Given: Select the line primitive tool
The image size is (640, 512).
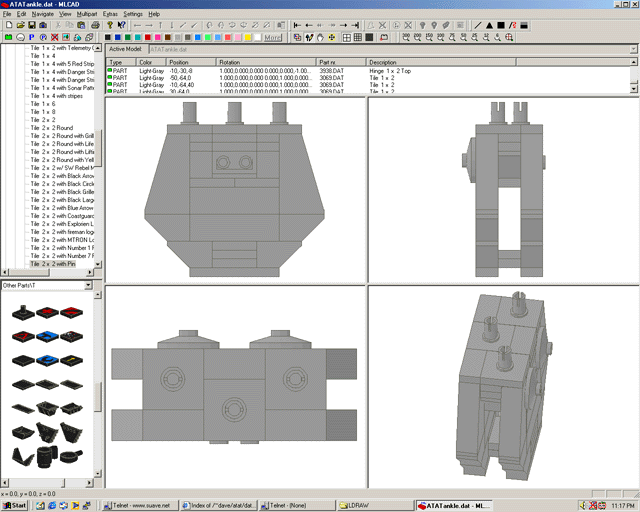Looking at the screenshot, I should (478, 25).
